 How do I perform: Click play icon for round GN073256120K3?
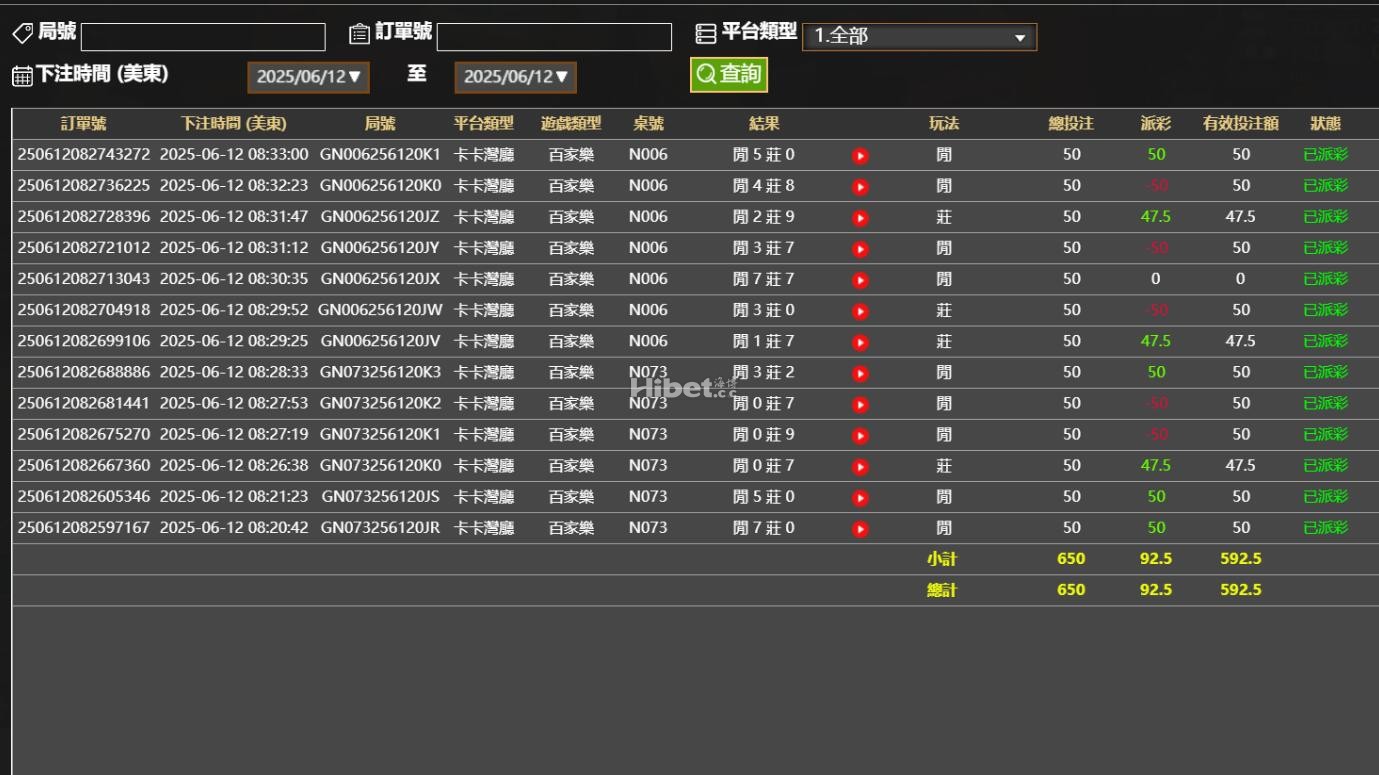tap(860, 374)
